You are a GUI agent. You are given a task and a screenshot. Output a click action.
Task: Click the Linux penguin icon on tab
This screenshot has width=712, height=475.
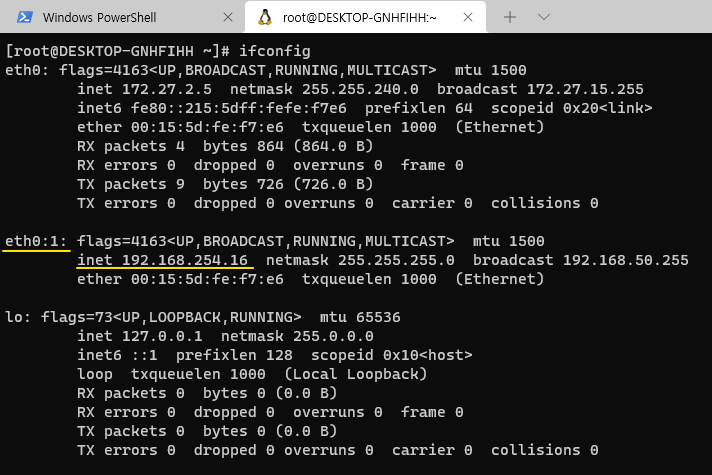pyautogui.click(x=265, y=17)
